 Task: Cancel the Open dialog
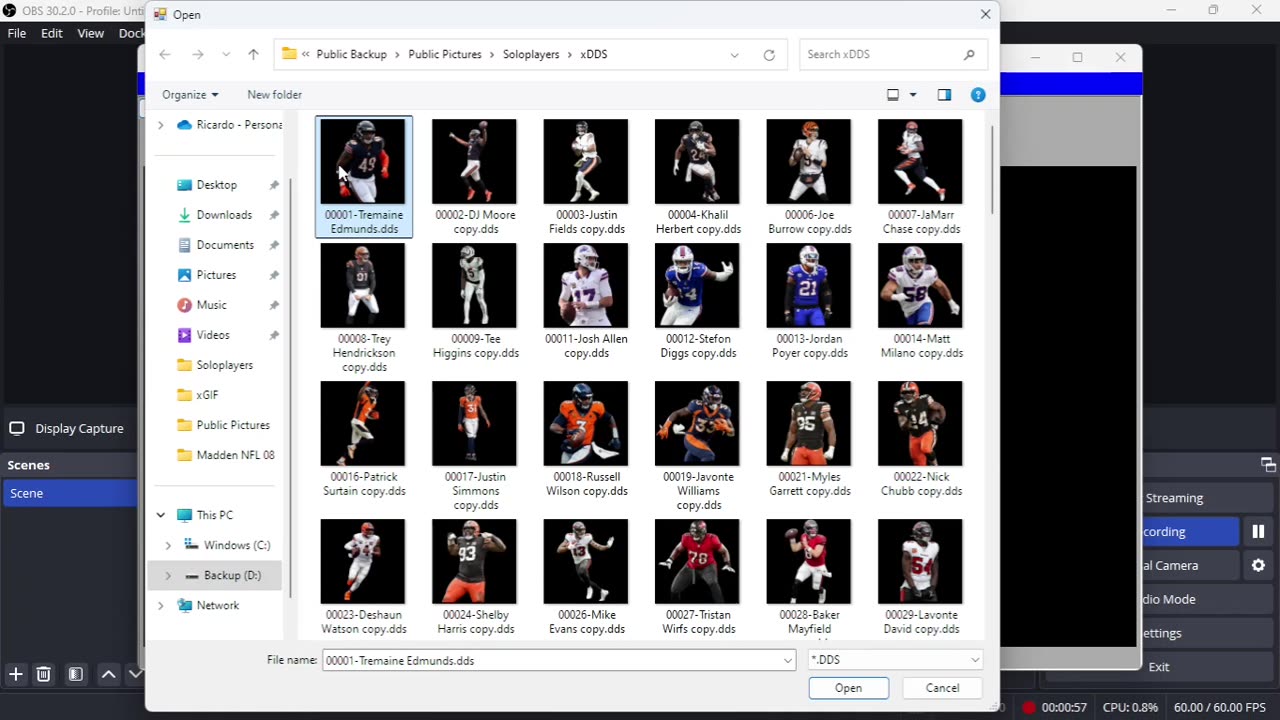(942, 688)
